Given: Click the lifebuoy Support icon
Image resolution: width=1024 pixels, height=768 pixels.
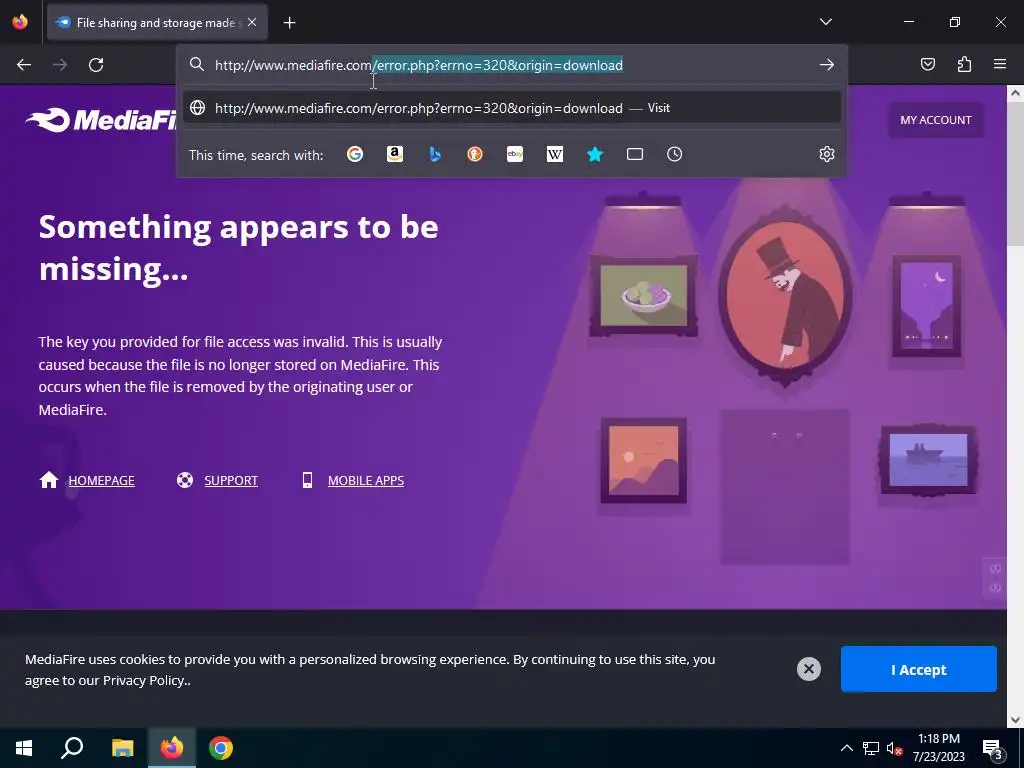Looking at the screenshot, I should 185,480.
